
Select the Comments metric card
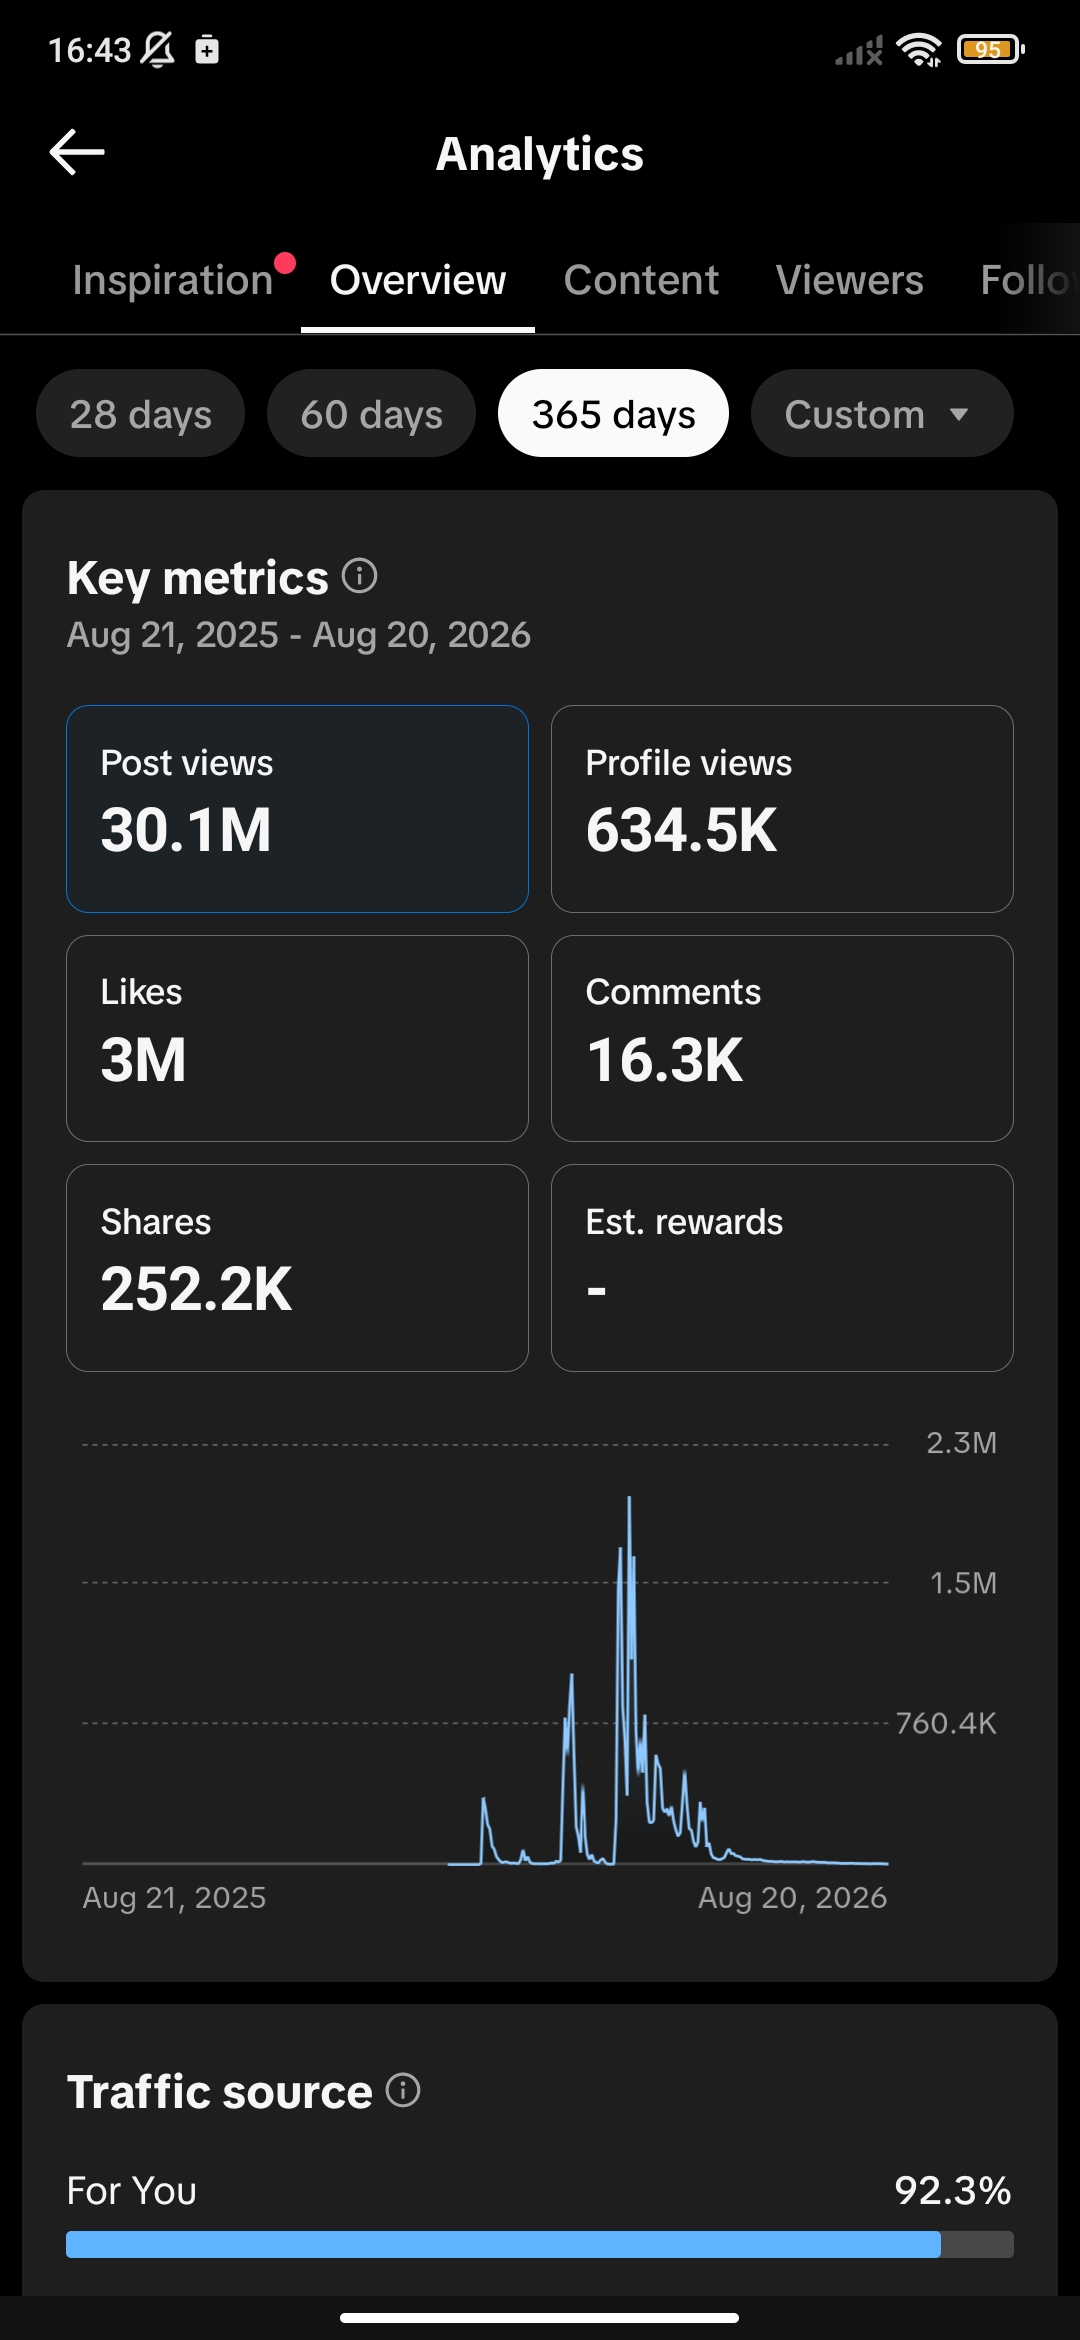click(x=782, y=1038)
